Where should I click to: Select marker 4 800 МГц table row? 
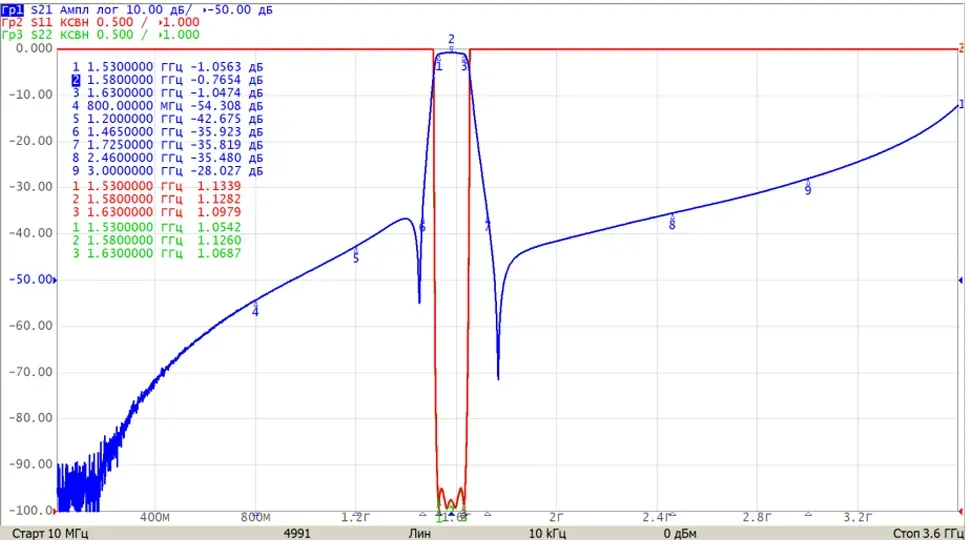(167, 106)
